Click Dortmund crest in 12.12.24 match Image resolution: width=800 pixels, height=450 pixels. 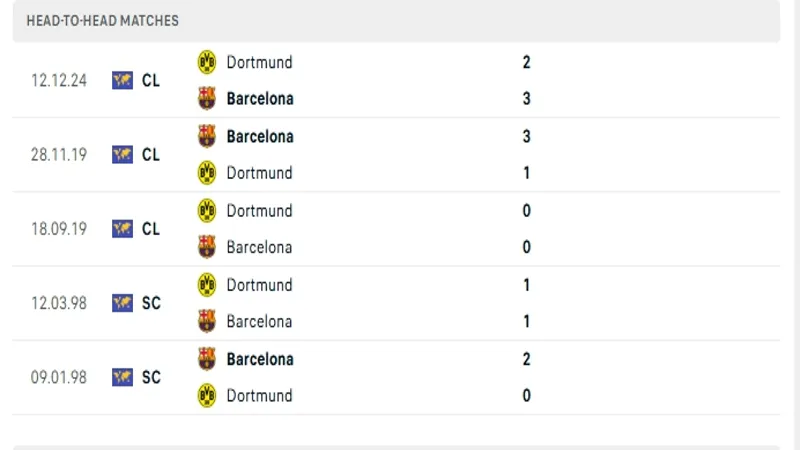[x=207, y=62]
